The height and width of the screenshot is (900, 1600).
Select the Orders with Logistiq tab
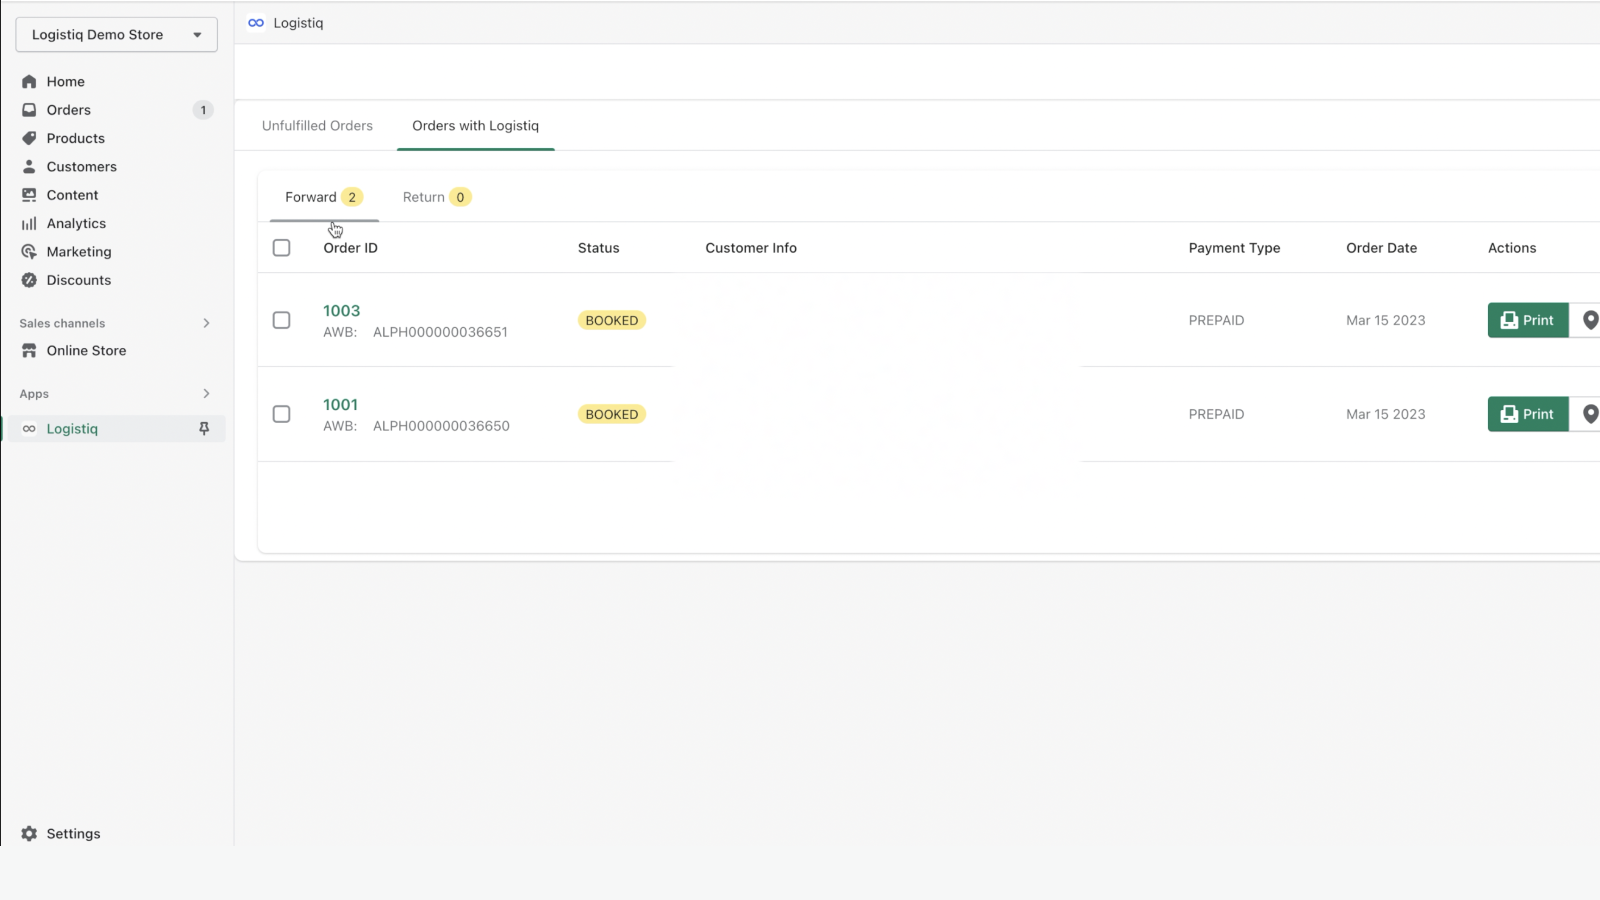tap(476, 126)
